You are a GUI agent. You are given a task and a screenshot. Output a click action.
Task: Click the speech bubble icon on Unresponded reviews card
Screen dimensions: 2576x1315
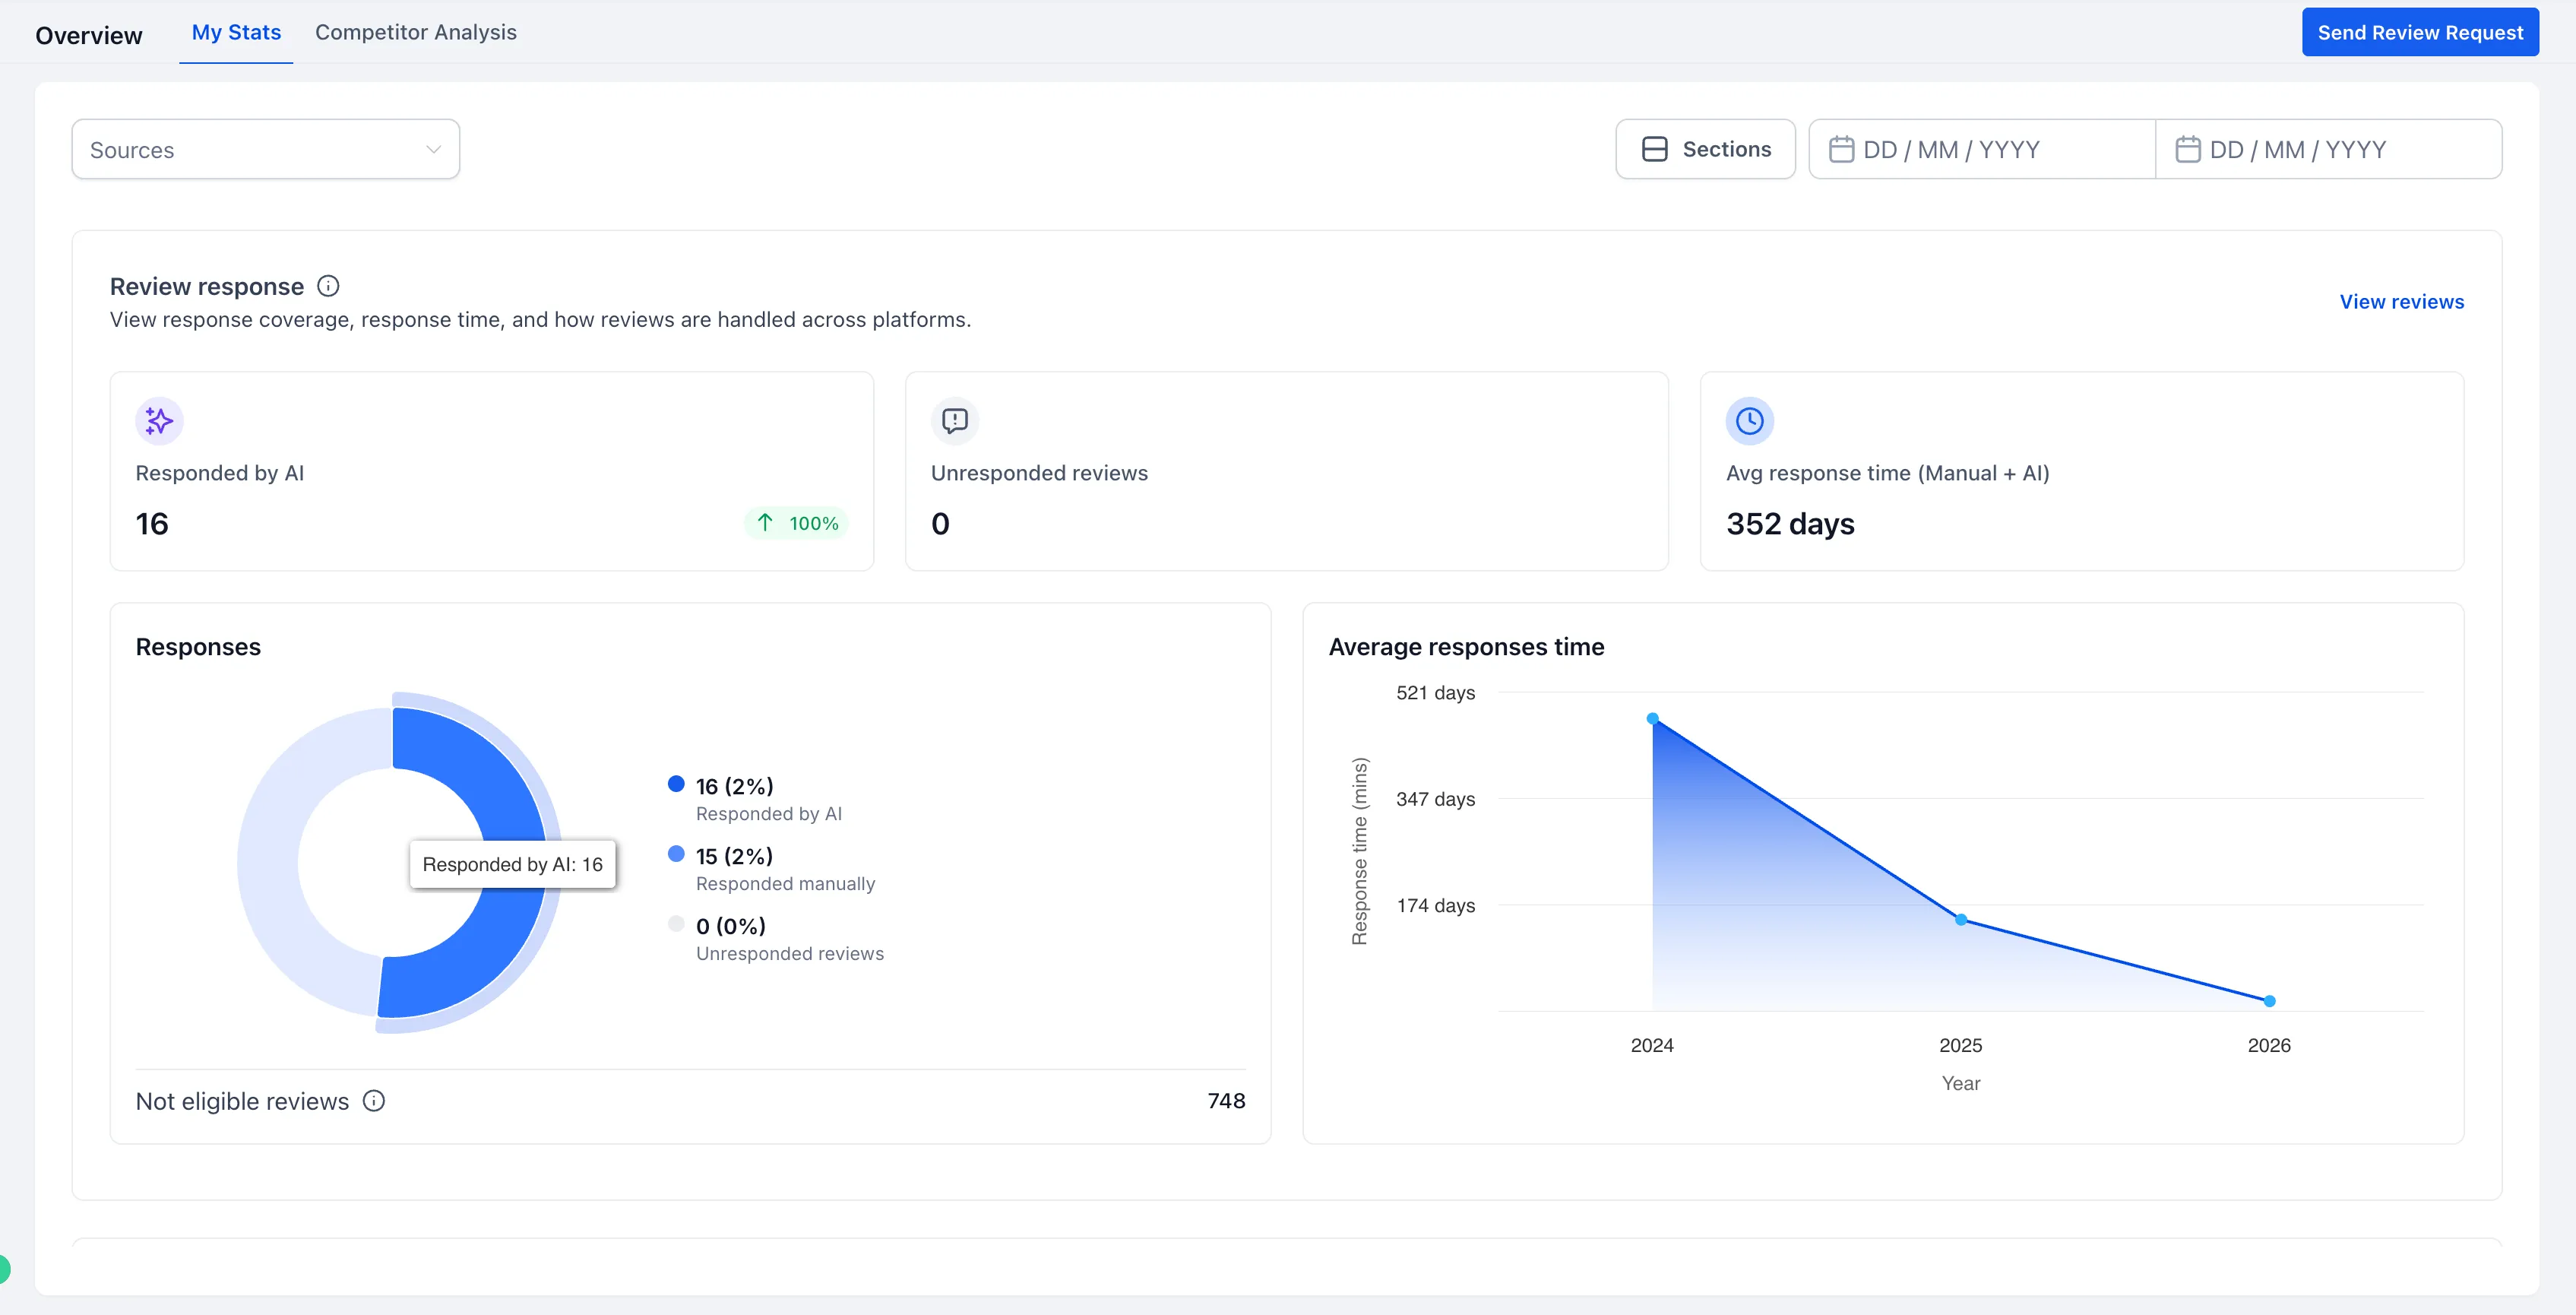(x=955, y=421)
